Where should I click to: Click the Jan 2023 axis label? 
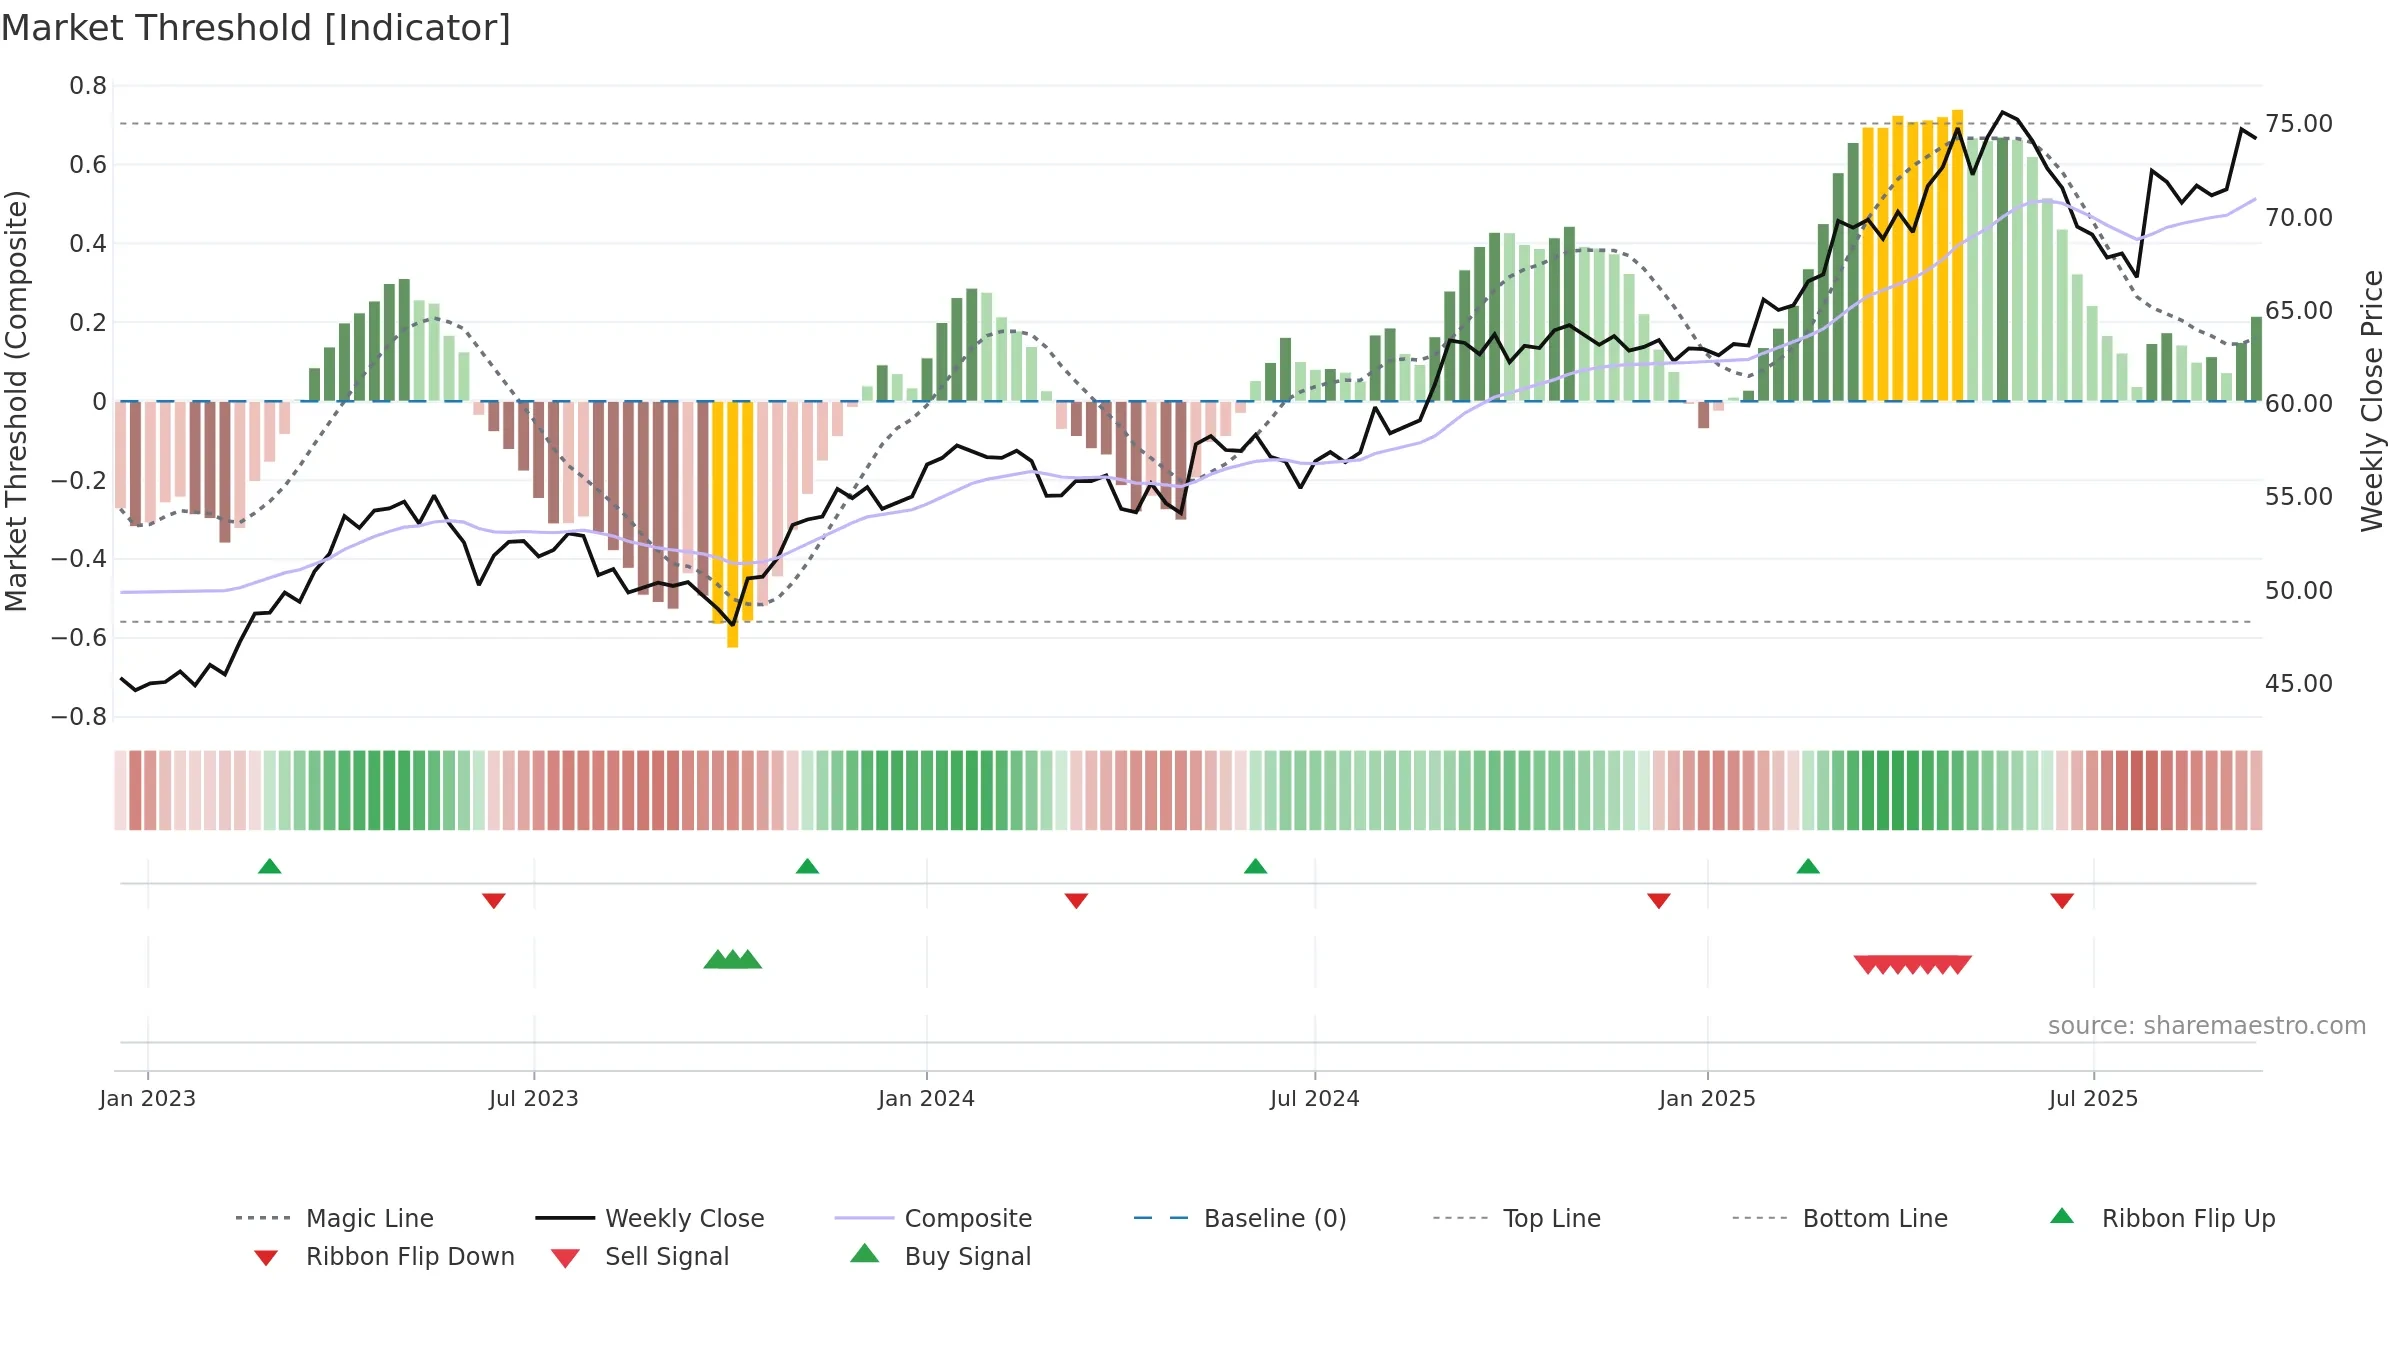coord(148,1098)
